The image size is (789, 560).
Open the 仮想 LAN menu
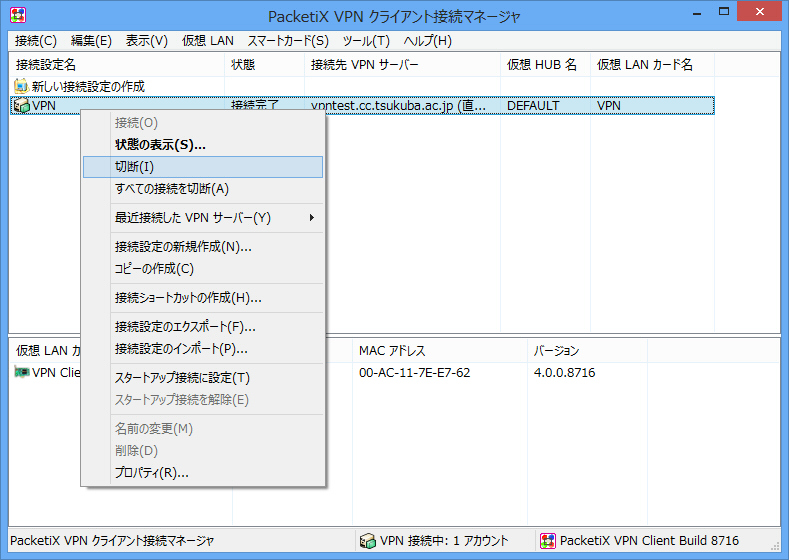pos(208,41)
